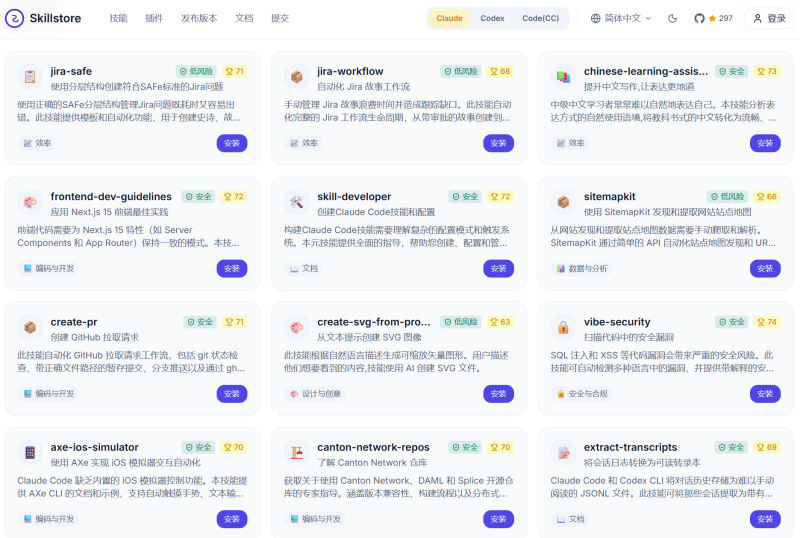Click the score 74 trophy badge on vibe-security

pos(767,322)
